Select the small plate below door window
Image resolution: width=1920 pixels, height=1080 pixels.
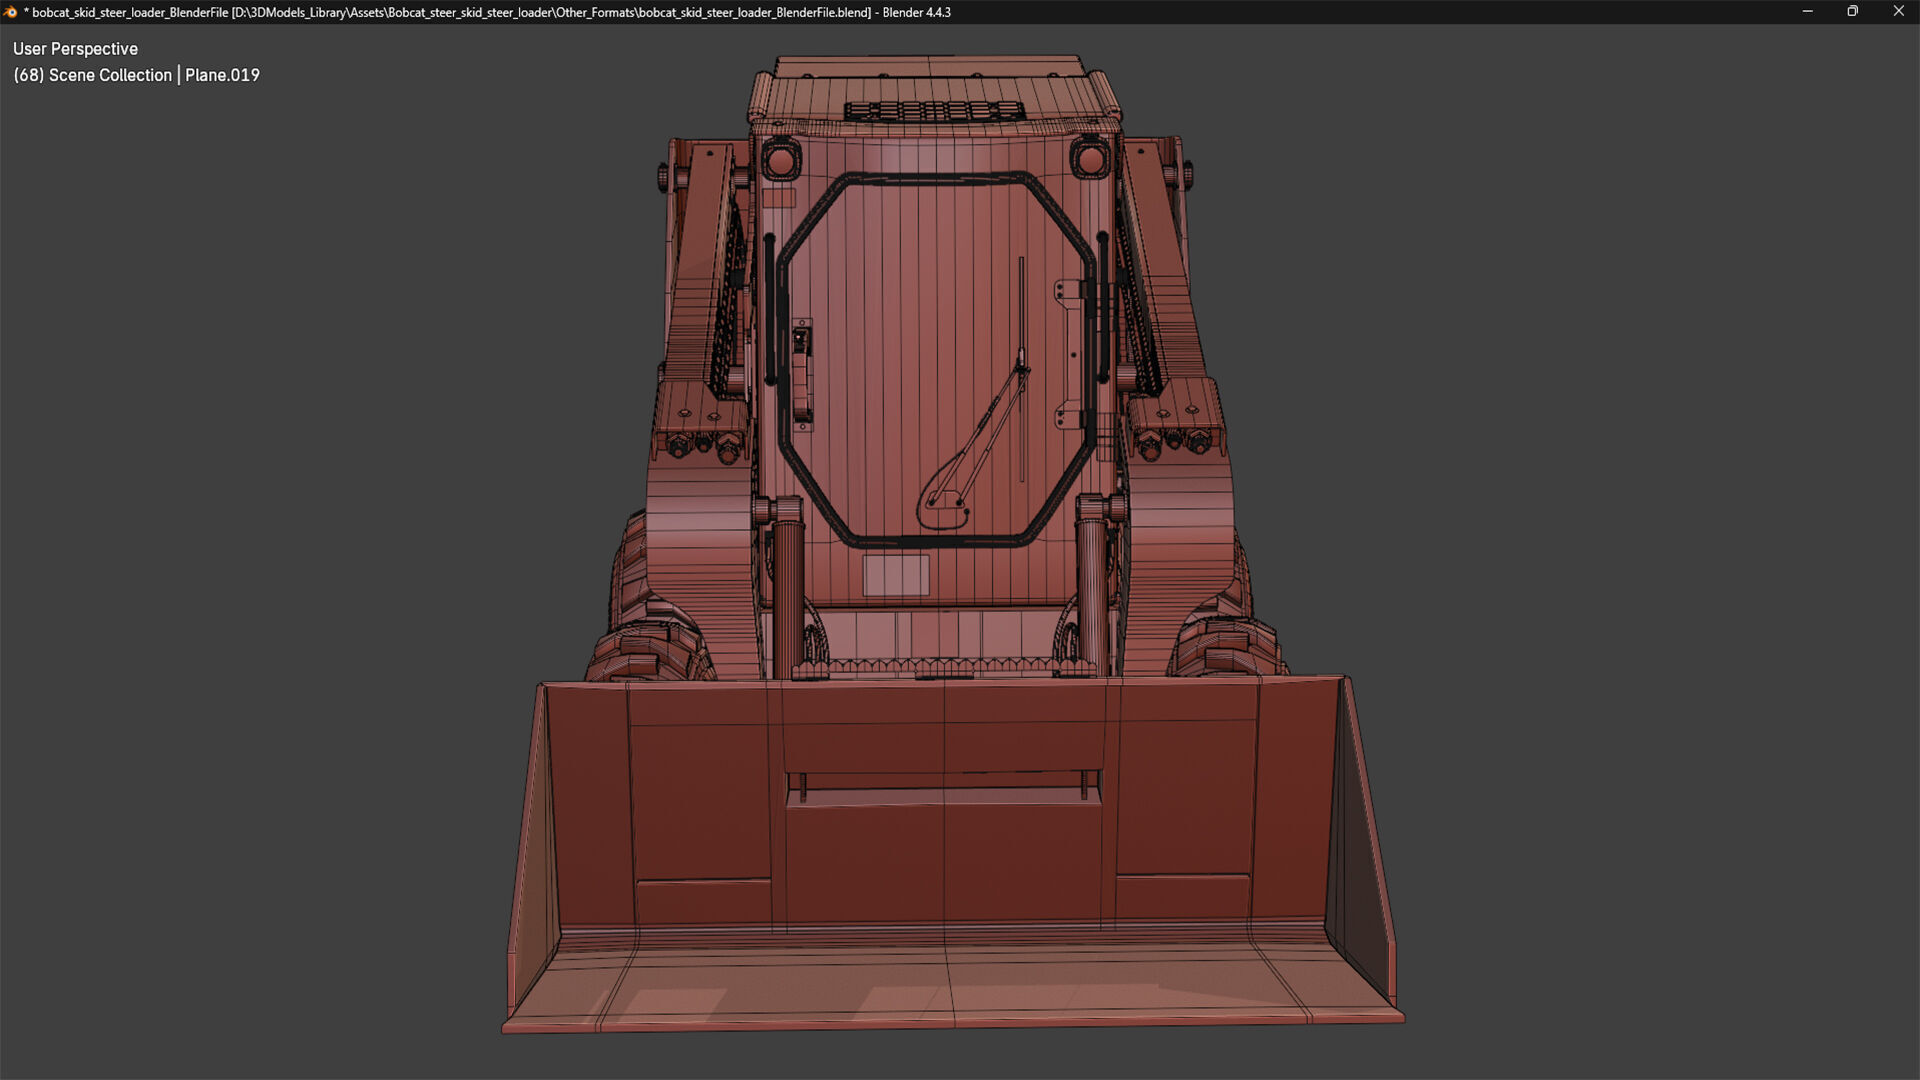[896, 576]
